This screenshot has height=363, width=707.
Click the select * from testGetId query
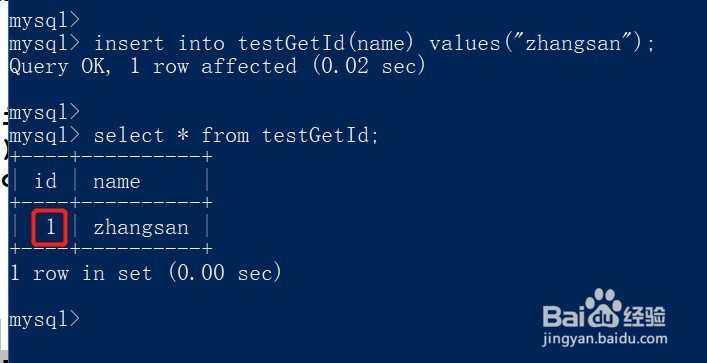click(236, 135)
